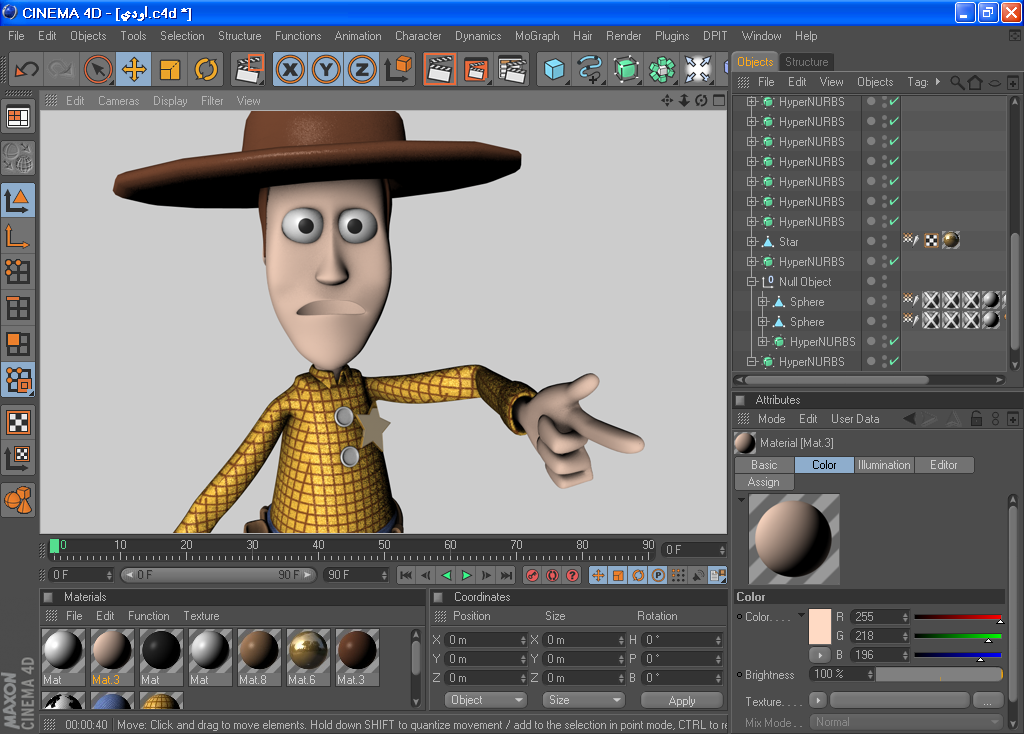1024x734 pixels.
Task: Click the viewport zoom icon
Action: coord(684,101)
